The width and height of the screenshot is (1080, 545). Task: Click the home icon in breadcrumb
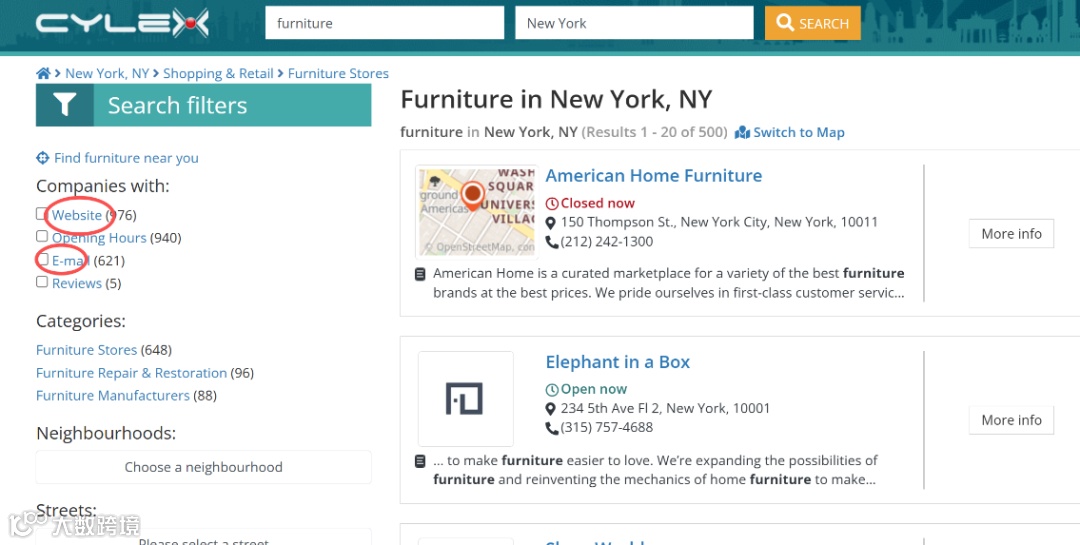(x=43, y=73)
